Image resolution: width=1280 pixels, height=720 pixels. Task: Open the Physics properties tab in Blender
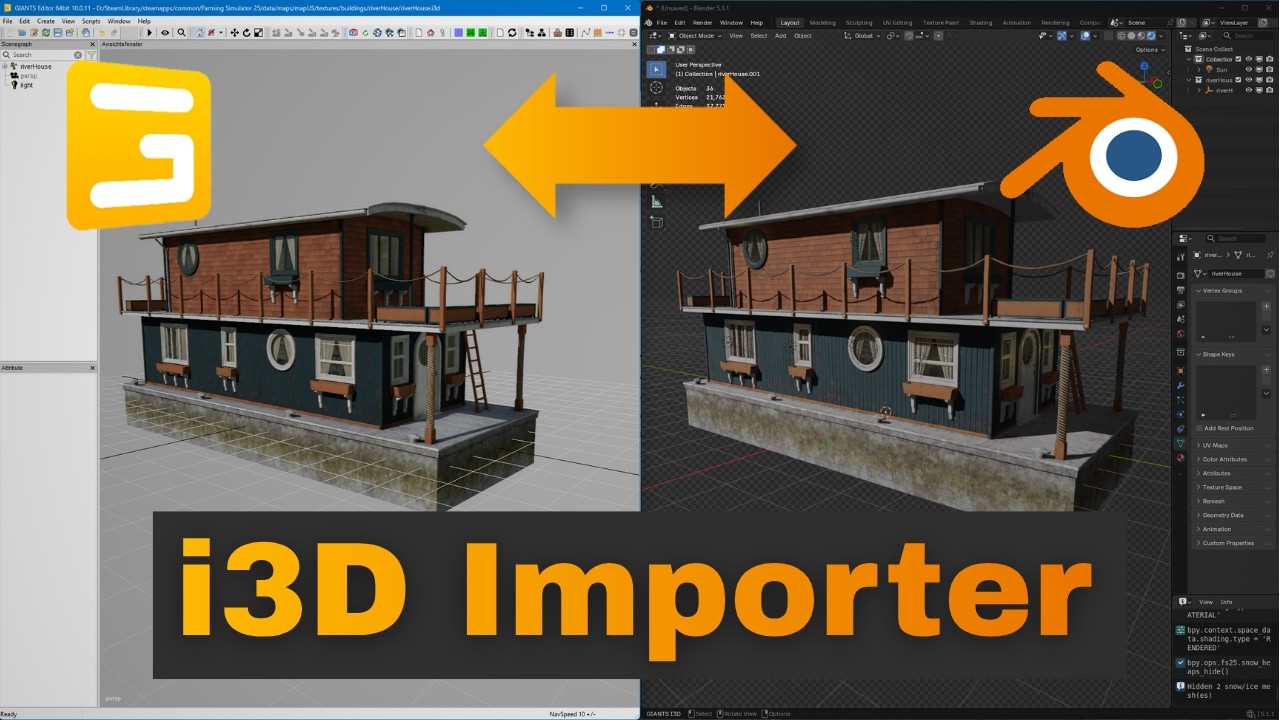[1180, 414]
